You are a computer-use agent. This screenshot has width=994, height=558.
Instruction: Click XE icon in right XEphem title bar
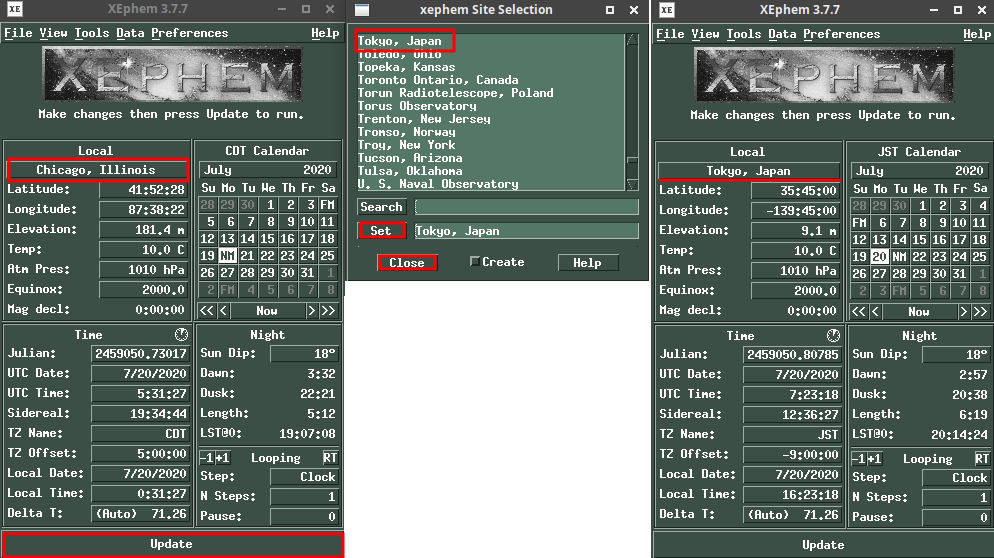[x=666, y=10]
